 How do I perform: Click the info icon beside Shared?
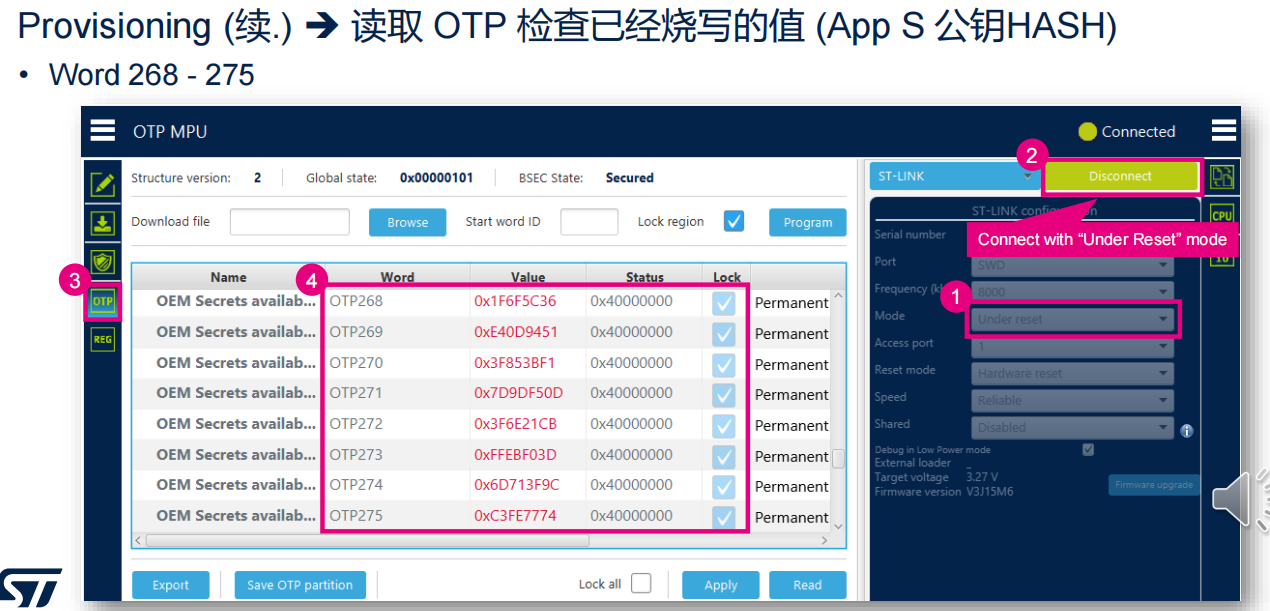1187,431
